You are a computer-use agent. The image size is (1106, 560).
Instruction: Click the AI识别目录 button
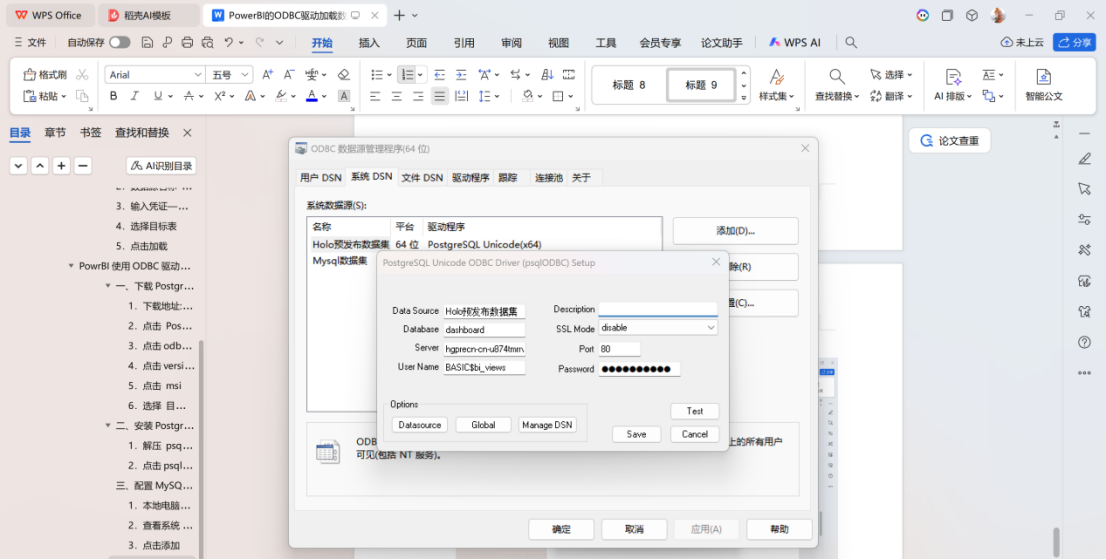click(162, 166)
